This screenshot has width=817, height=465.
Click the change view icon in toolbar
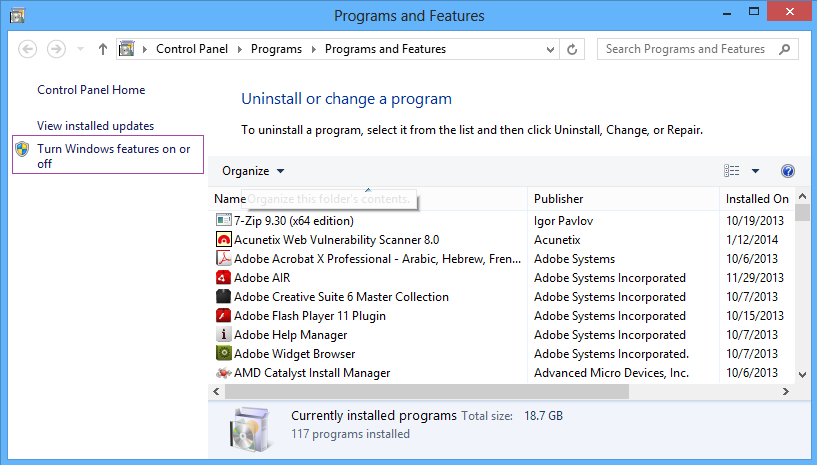tap(732, 172)
